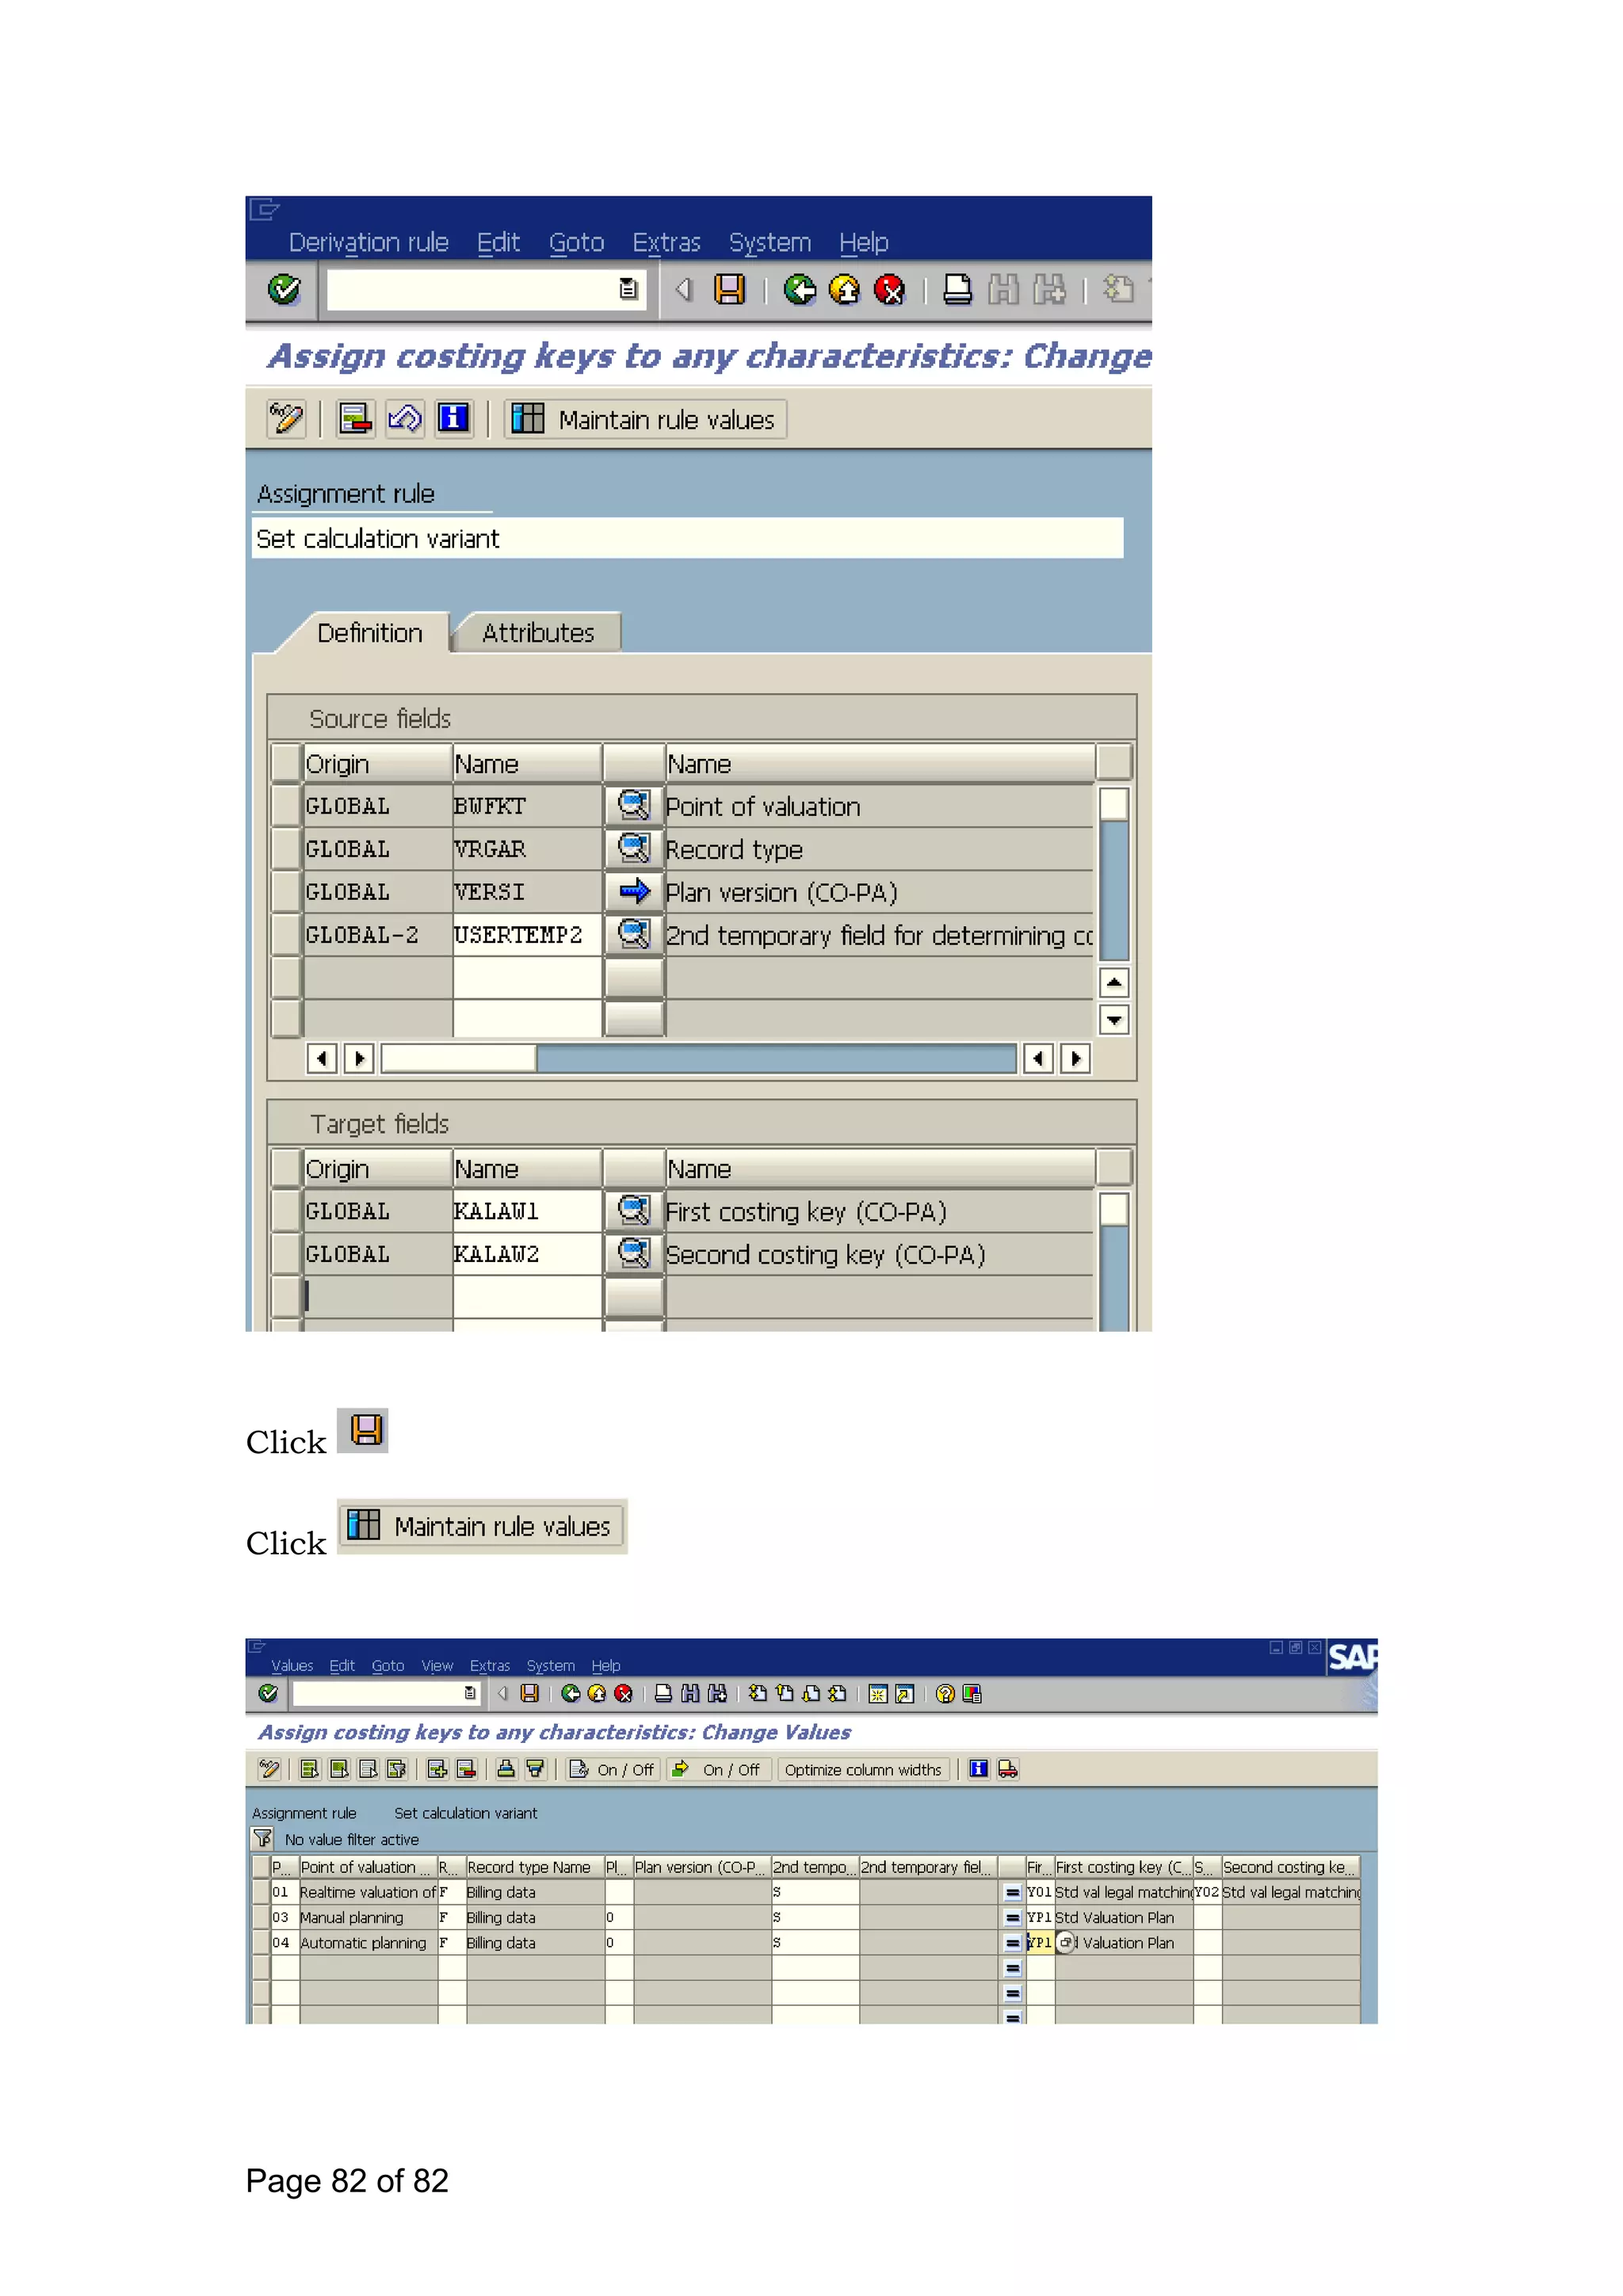Click the Print icon in top toolbar
Screen dimensions: 1623x2296
point(957,290)
